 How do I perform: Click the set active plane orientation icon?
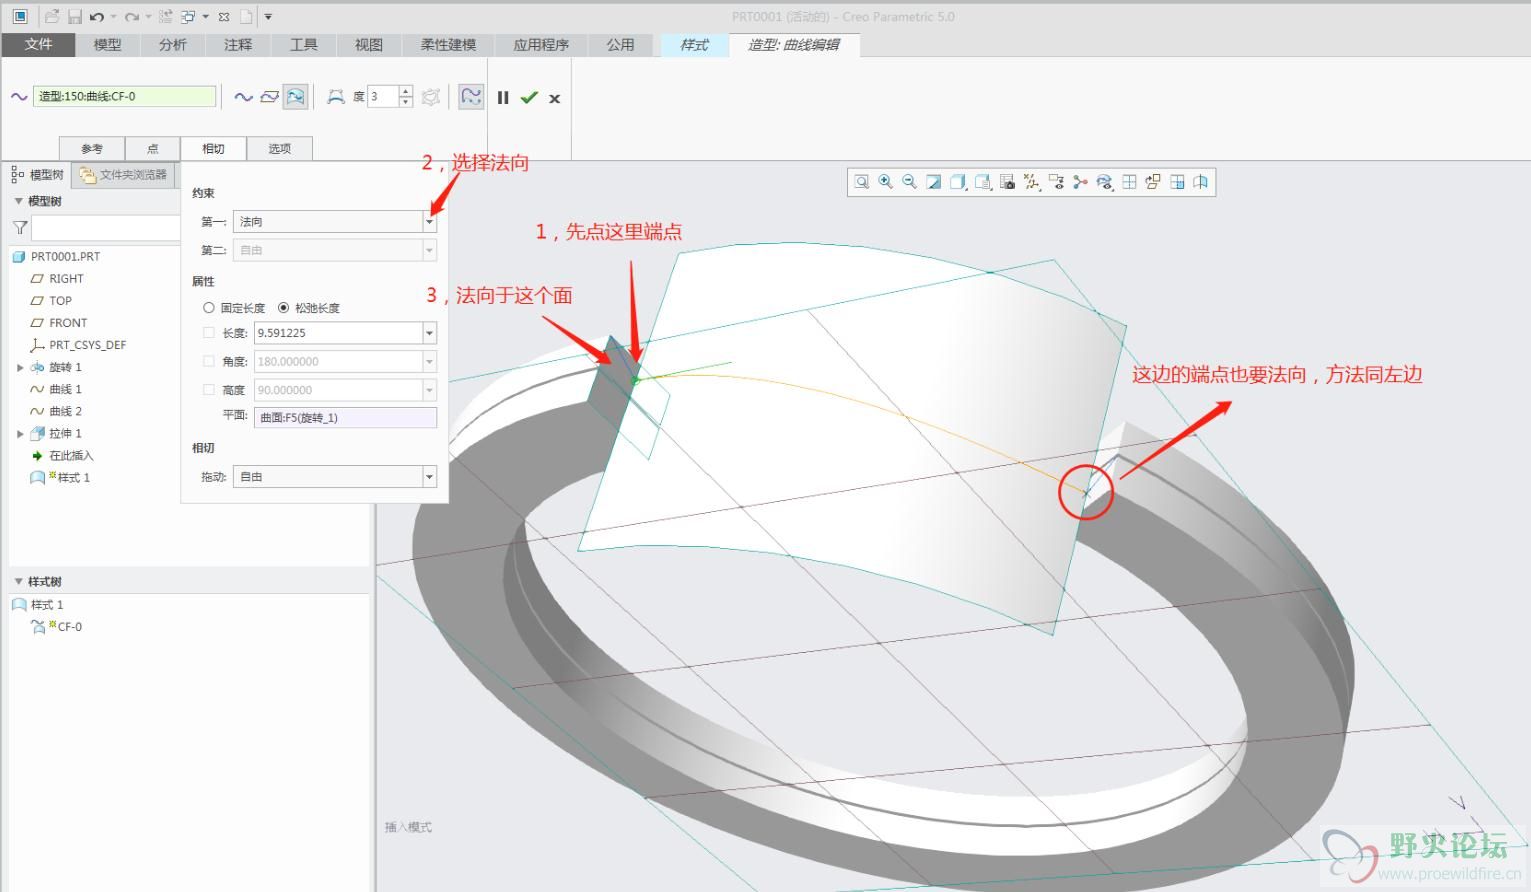(1153, 182)
